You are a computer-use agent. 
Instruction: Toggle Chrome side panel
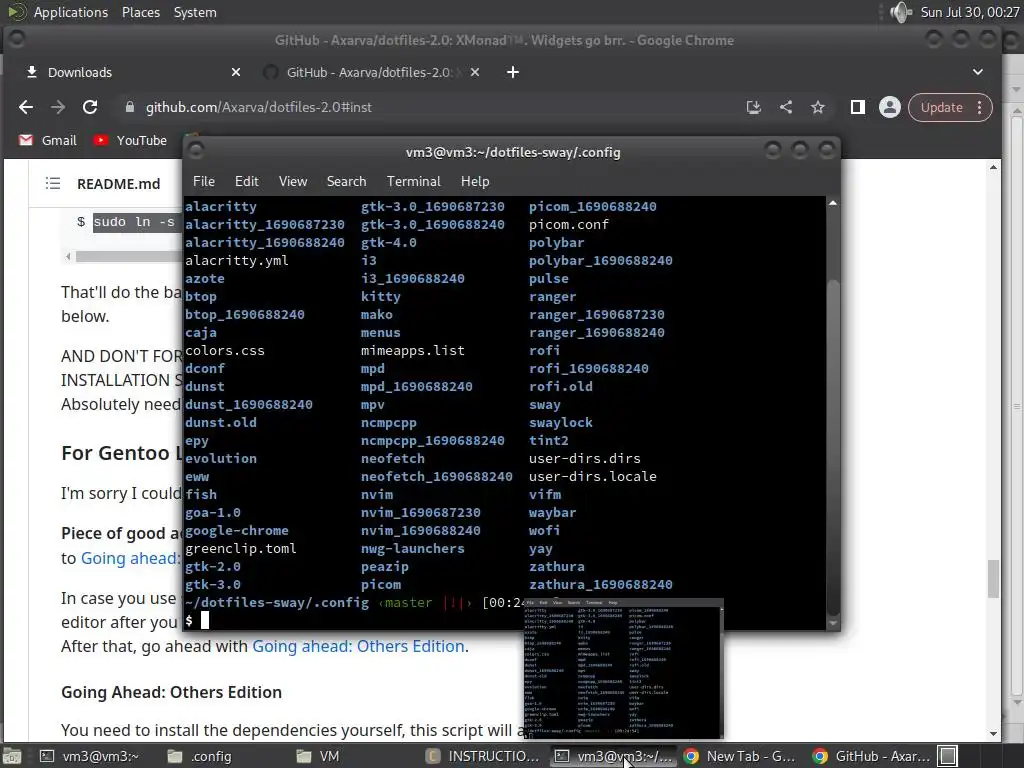[857, 107]
